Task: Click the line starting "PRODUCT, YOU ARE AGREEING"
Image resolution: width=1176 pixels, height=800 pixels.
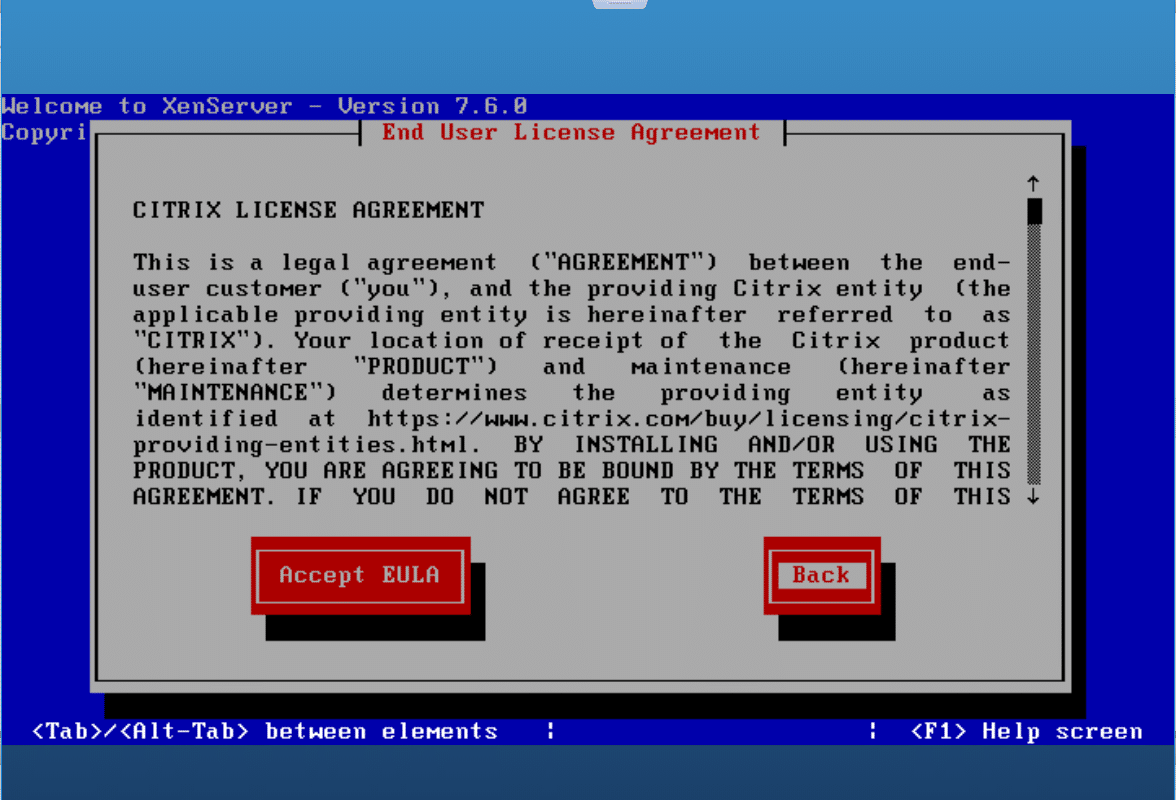Action: (572, 471)
